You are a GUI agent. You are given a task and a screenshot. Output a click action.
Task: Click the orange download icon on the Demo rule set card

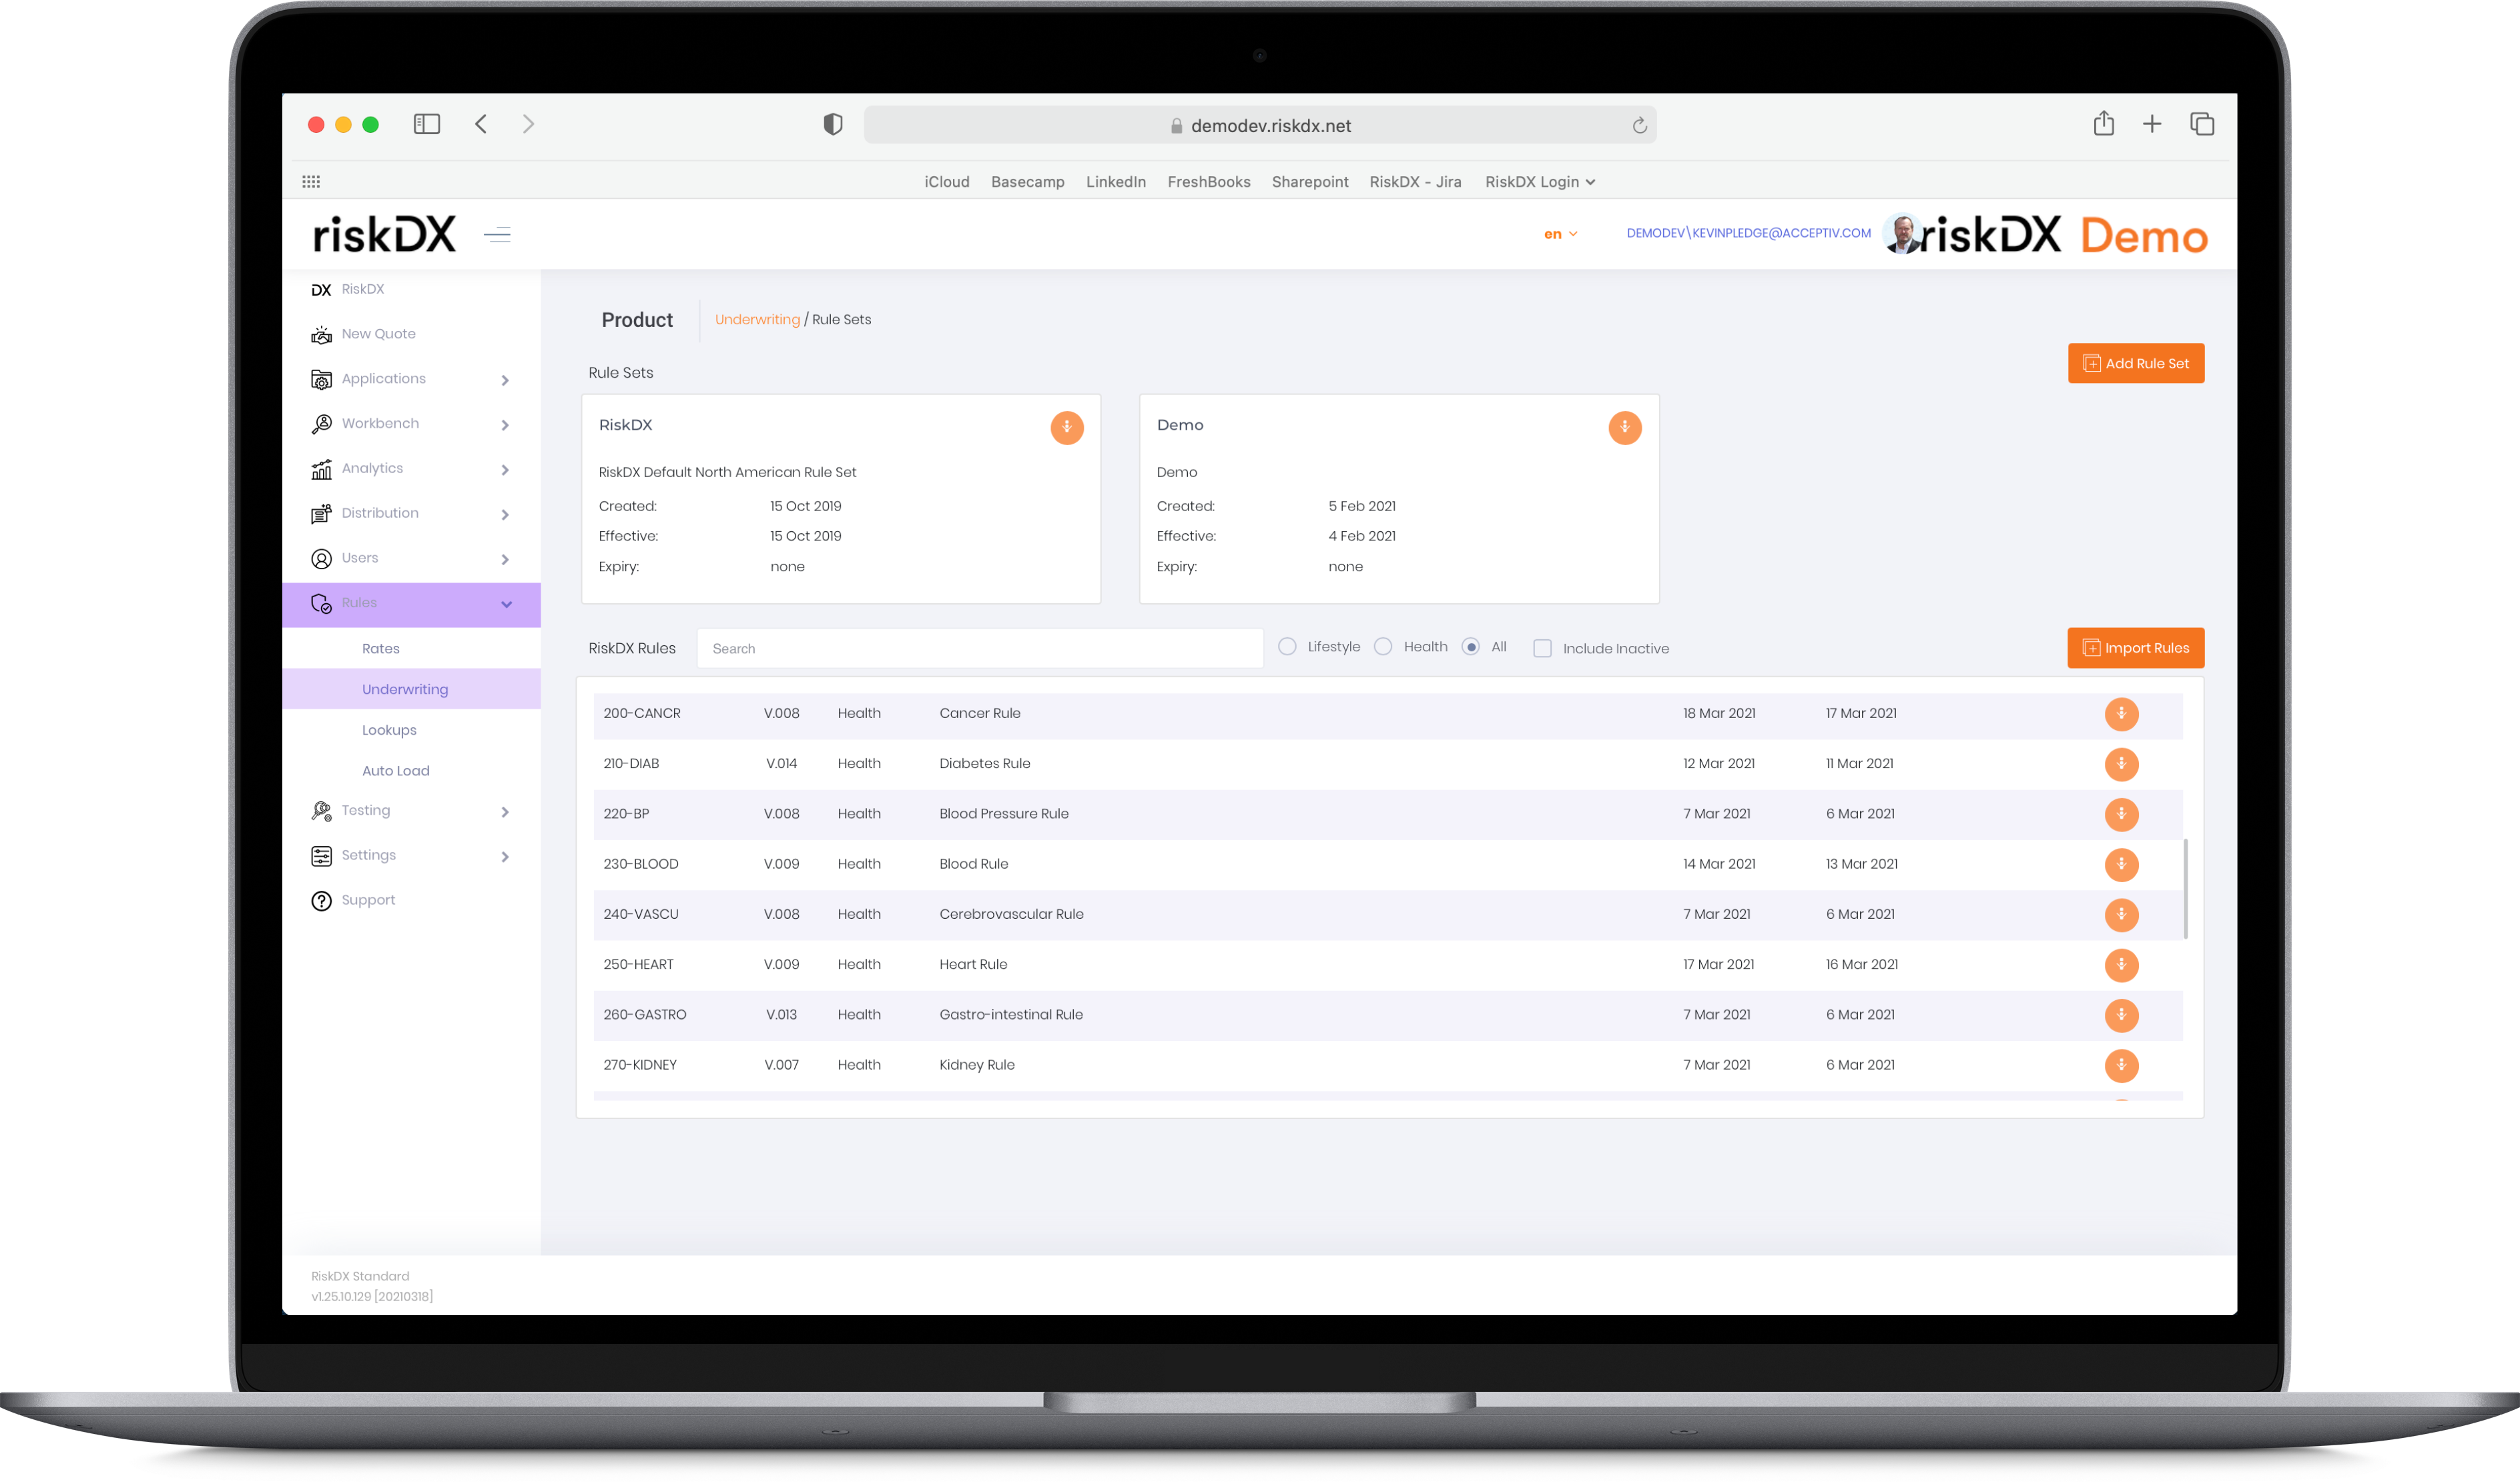tap(1624, 428)
